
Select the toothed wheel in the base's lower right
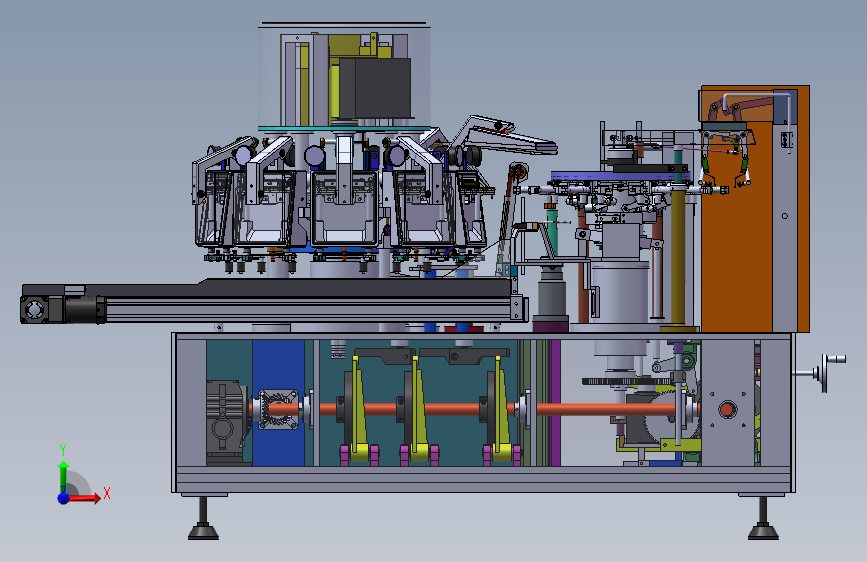click(x=671, y=415)
